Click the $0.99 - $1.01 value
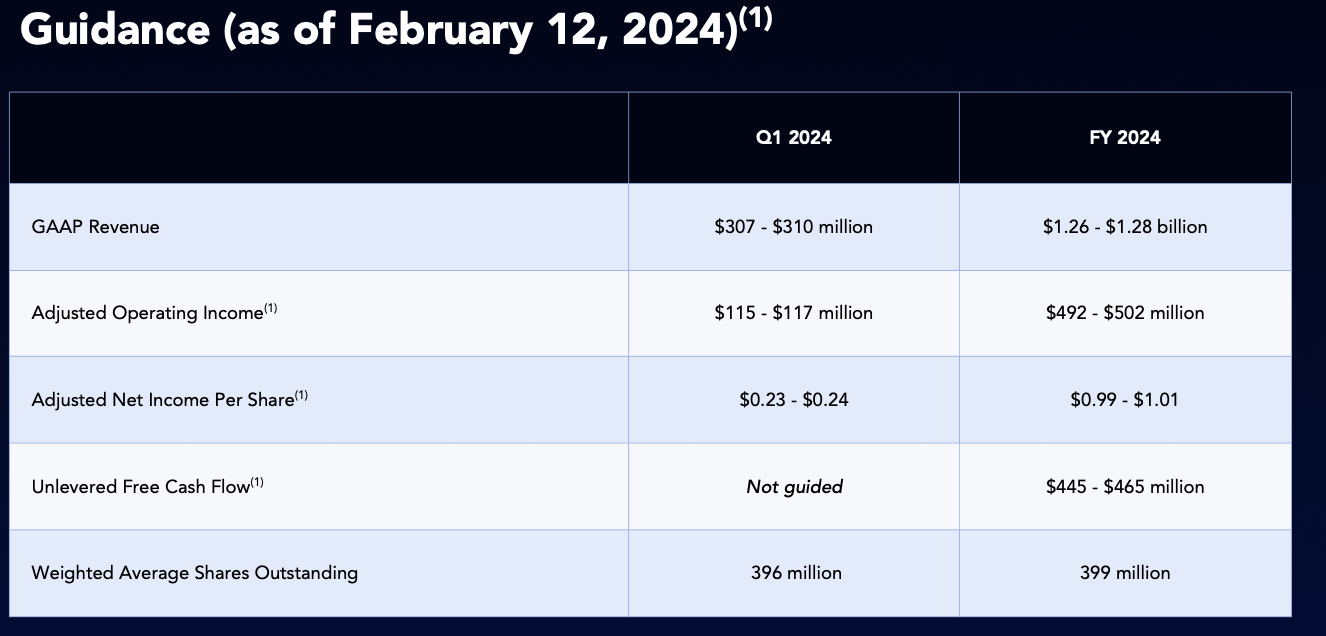Image resolution: width=1326 pixels, height=636 pixels. pyautogui.click(x=1125, y=400)
